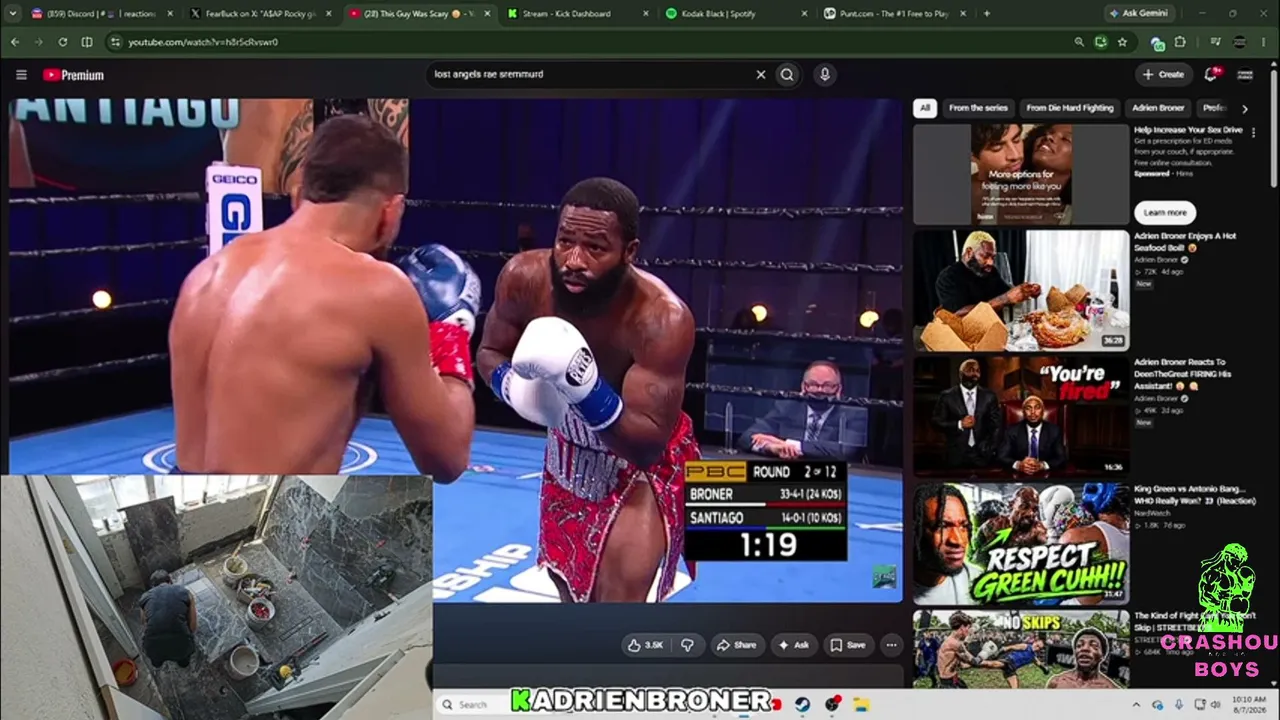Open the browser extensions puzzle icon
The image size is (1280, 720).
1180,42
